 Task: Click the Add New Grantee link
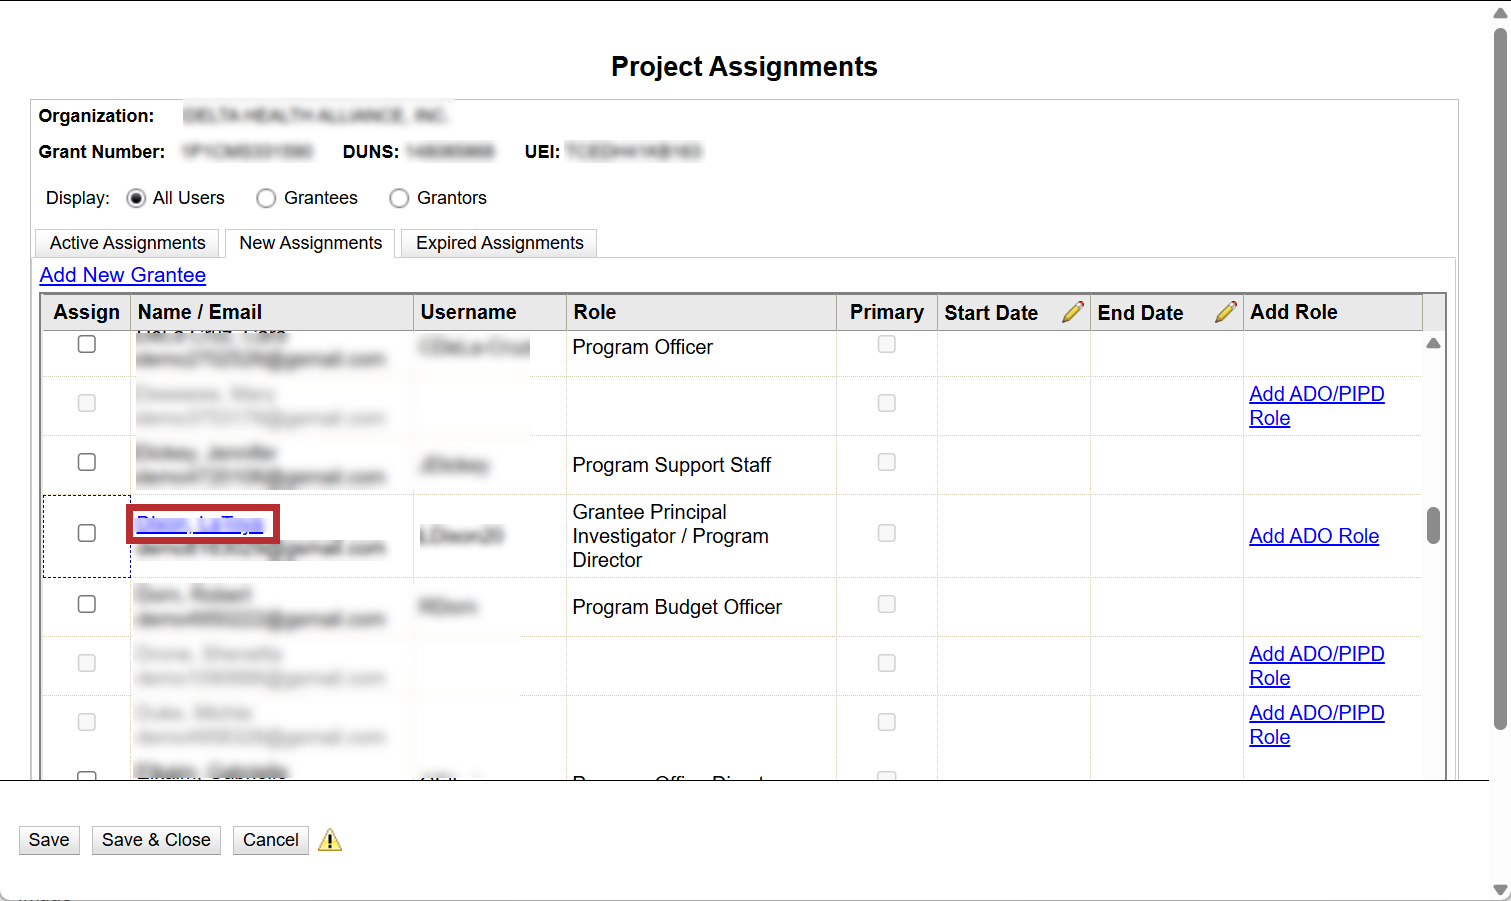pyautogui.click(x=123, y=275)
